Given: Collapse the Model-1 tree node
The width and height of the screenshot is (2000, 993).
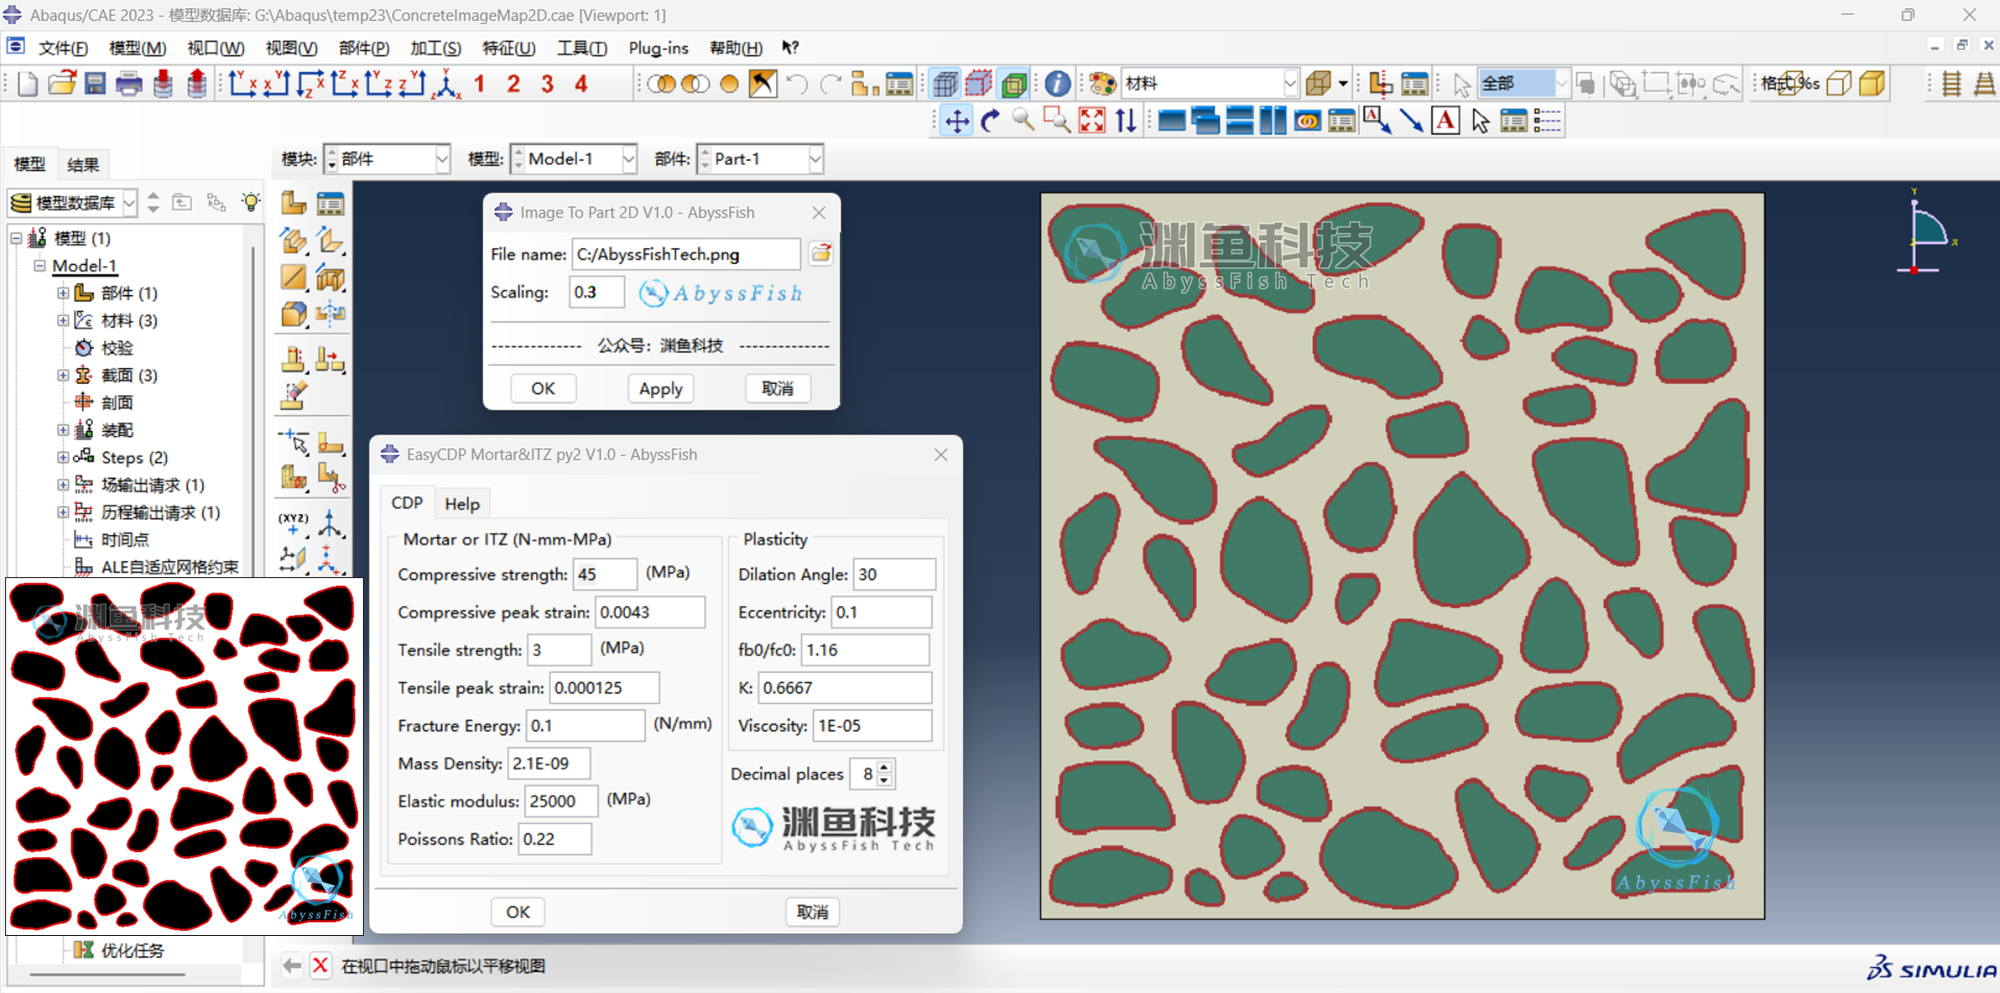Looking at the screenshot, I should pos(40,266).
